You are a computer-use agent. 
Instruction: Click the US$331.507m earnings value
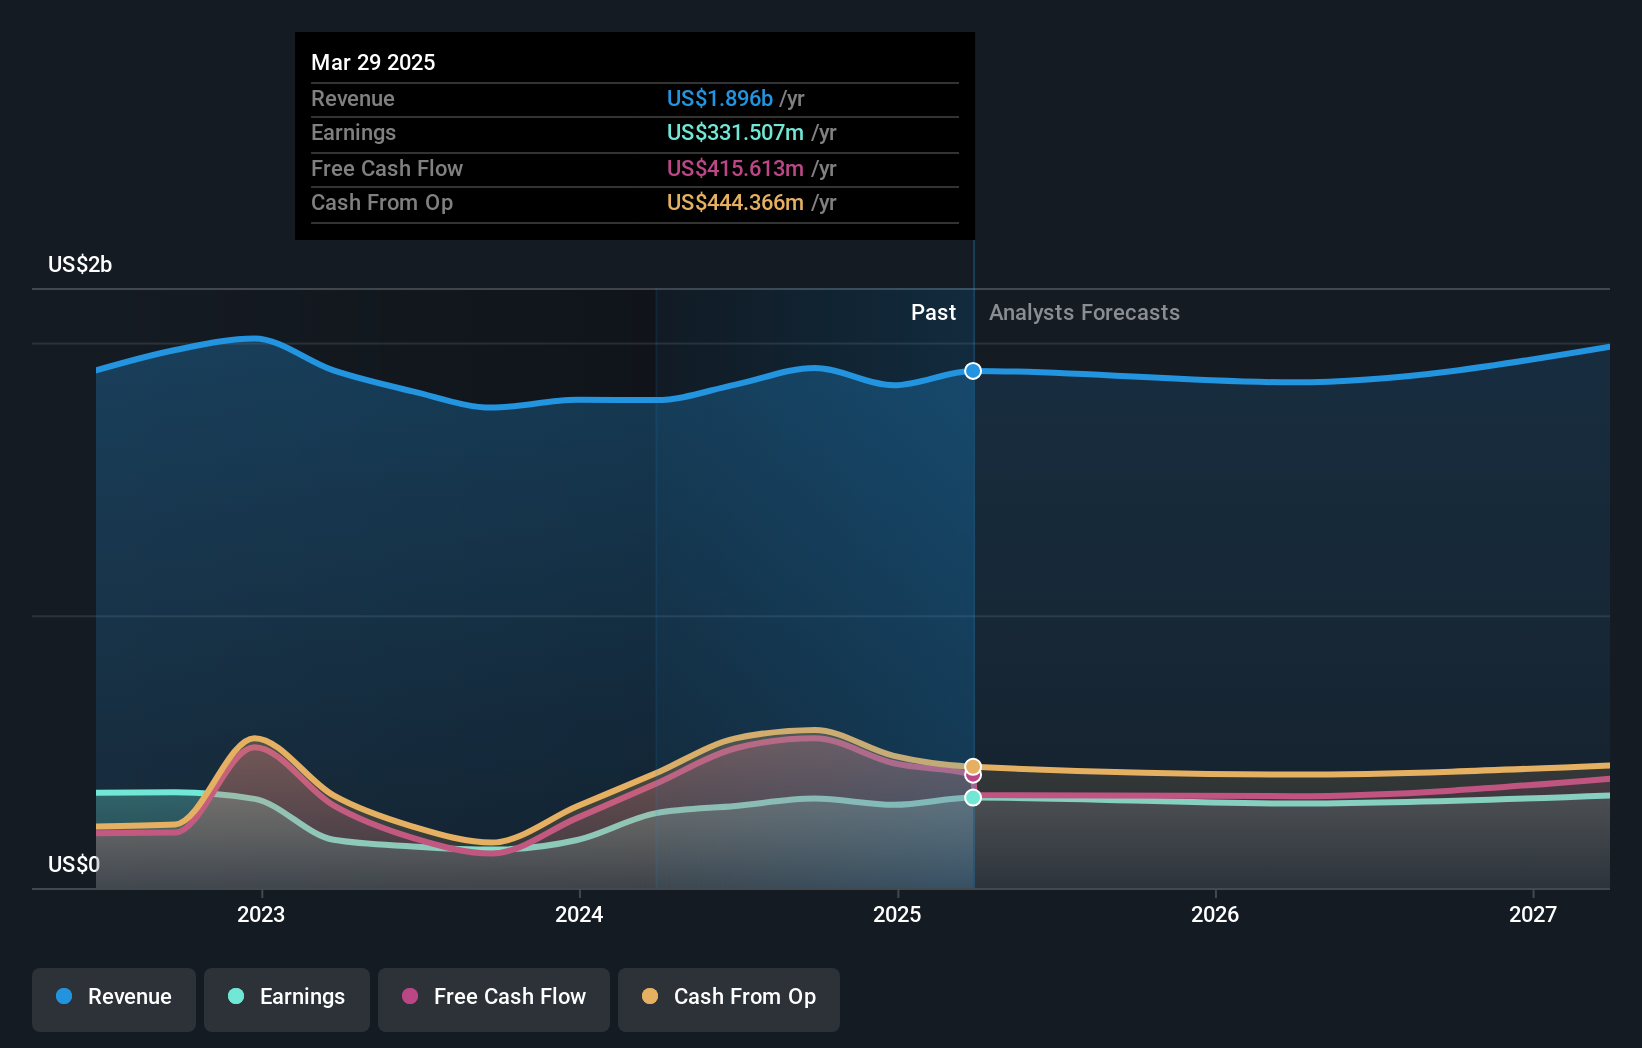[x=735, y=133]
